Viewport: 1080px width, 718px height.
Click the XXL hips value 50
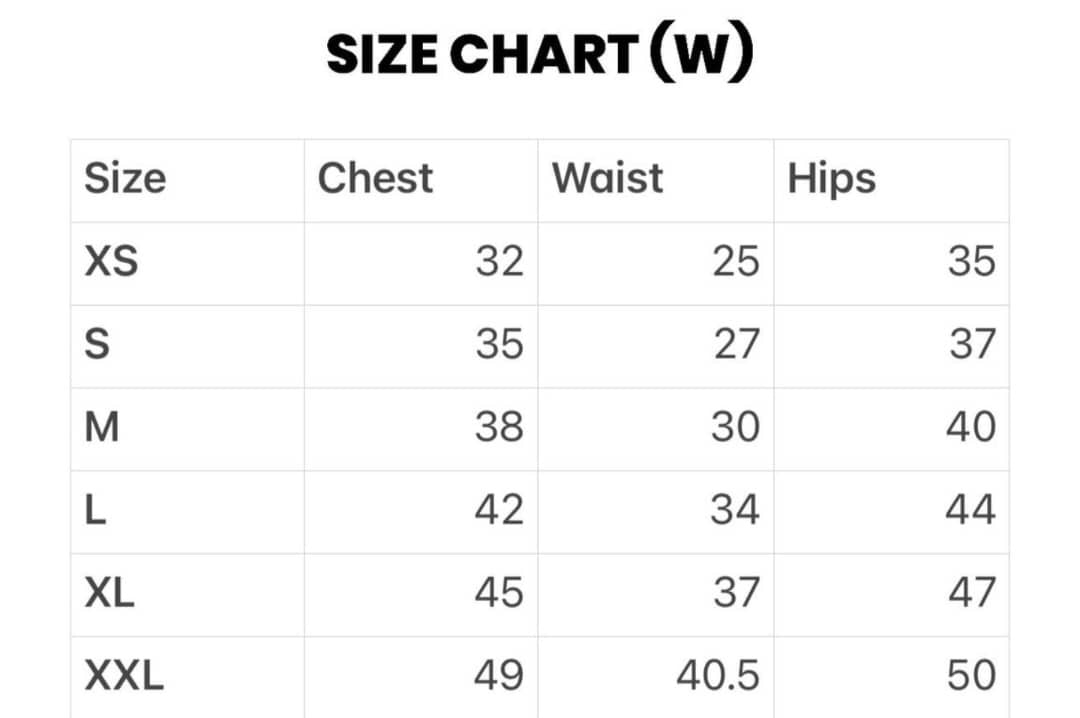point(971,677)
